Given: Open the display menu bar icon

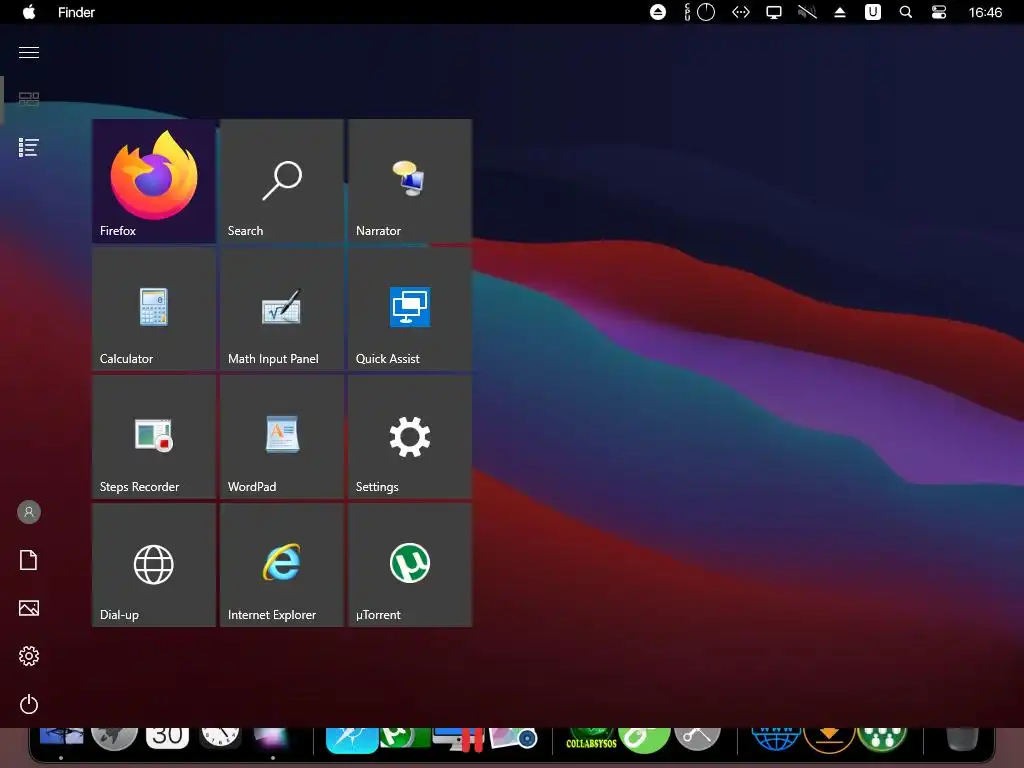Looking at the screenshot, I should (774, 12).
